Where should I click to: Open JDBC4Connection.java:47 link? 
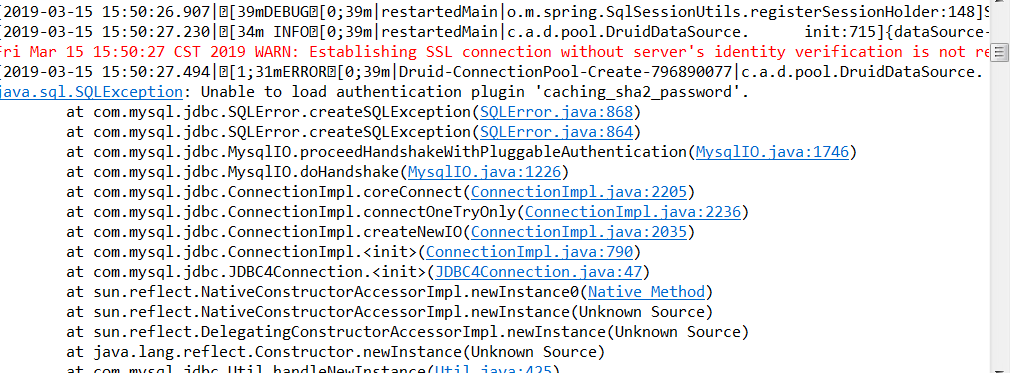(x=538, y=272)
